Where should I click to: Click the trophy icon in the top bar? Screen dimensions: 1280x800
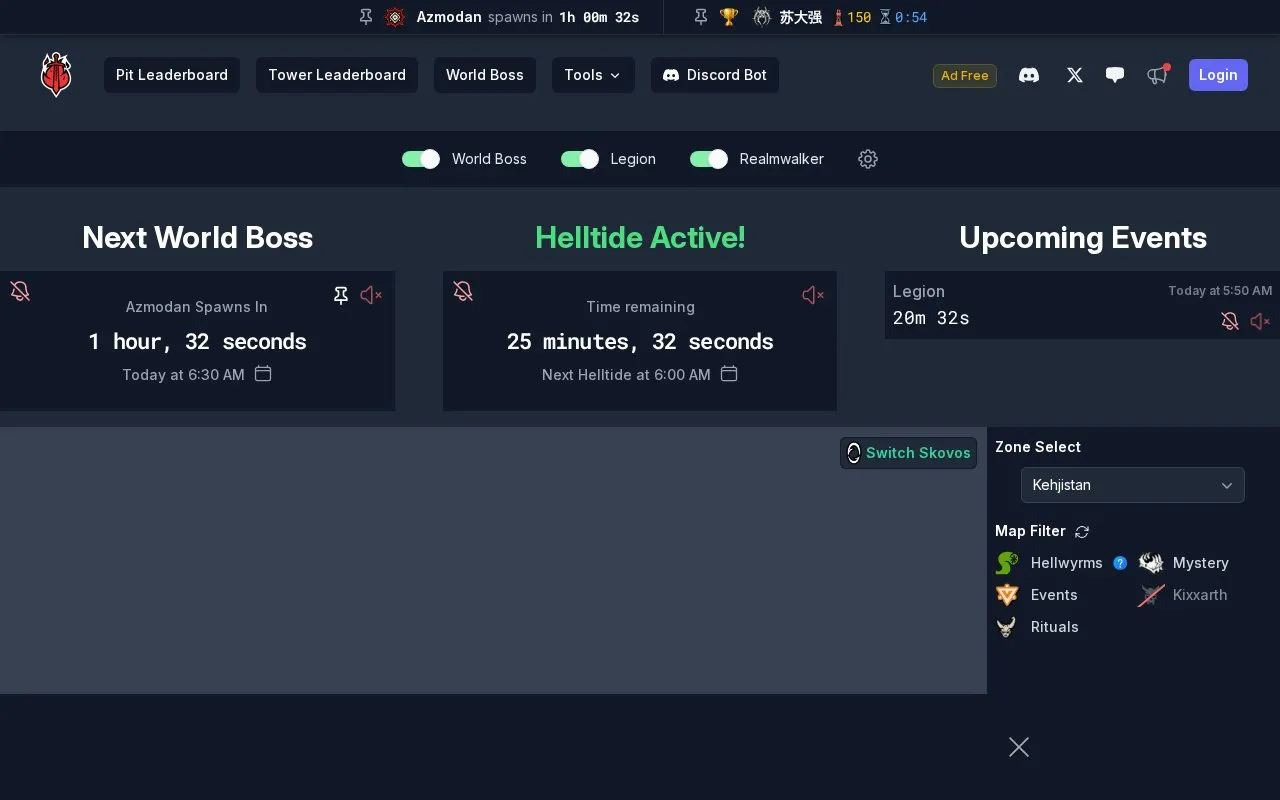[x=729, y=17]
